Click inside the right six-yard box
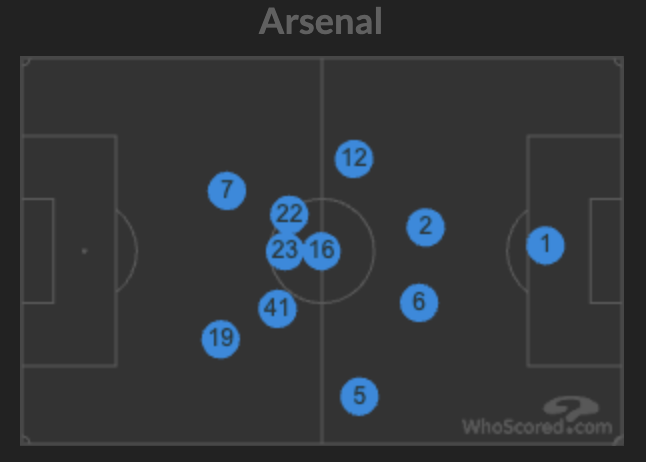 tap(606, 250)
